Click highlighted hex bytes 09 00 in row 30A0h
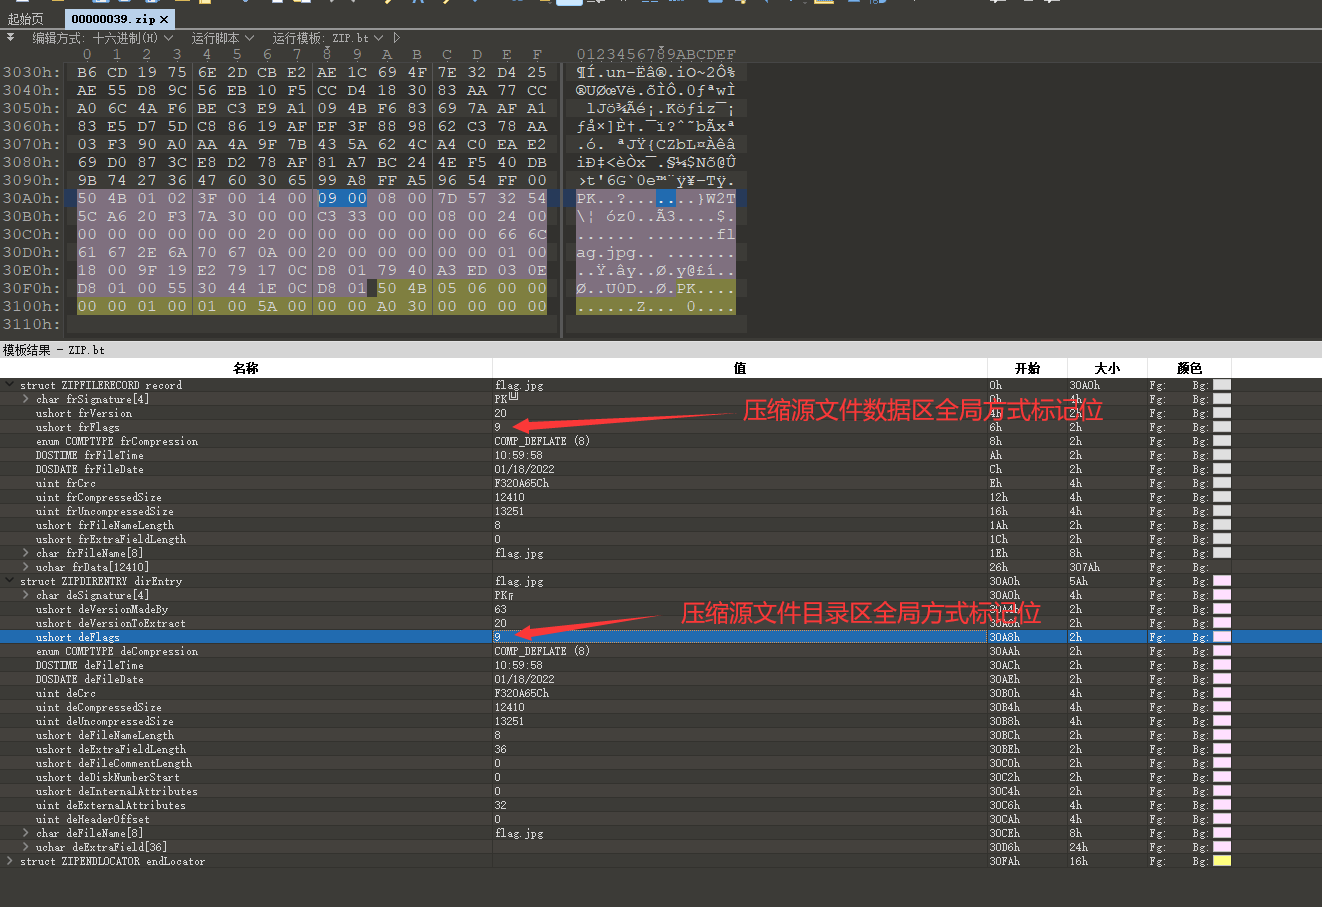Viewport: 1322px width, 907px height. click(x=342, y=198)
